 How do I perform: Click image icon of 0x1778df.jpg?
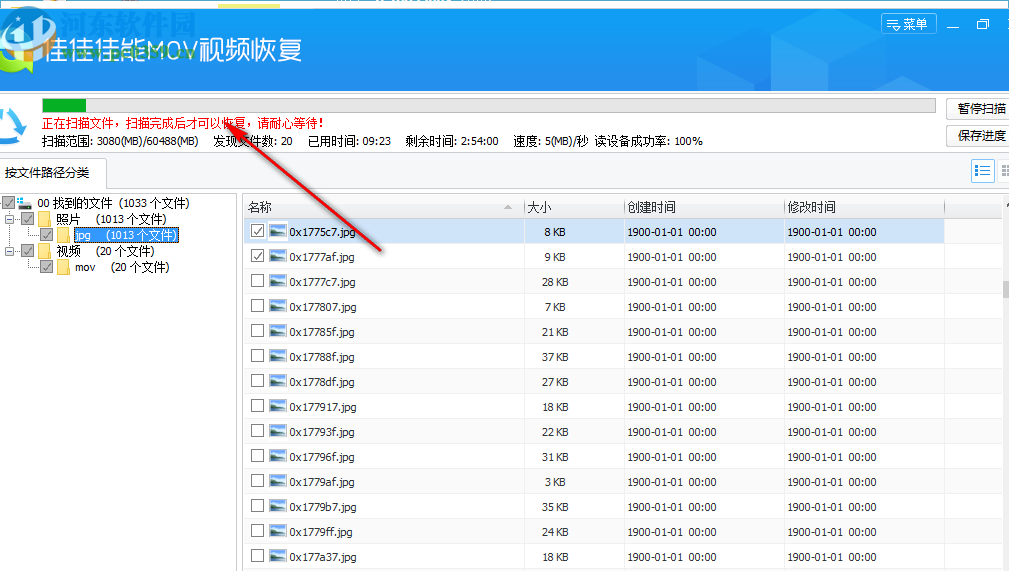[x=277, y=381]
